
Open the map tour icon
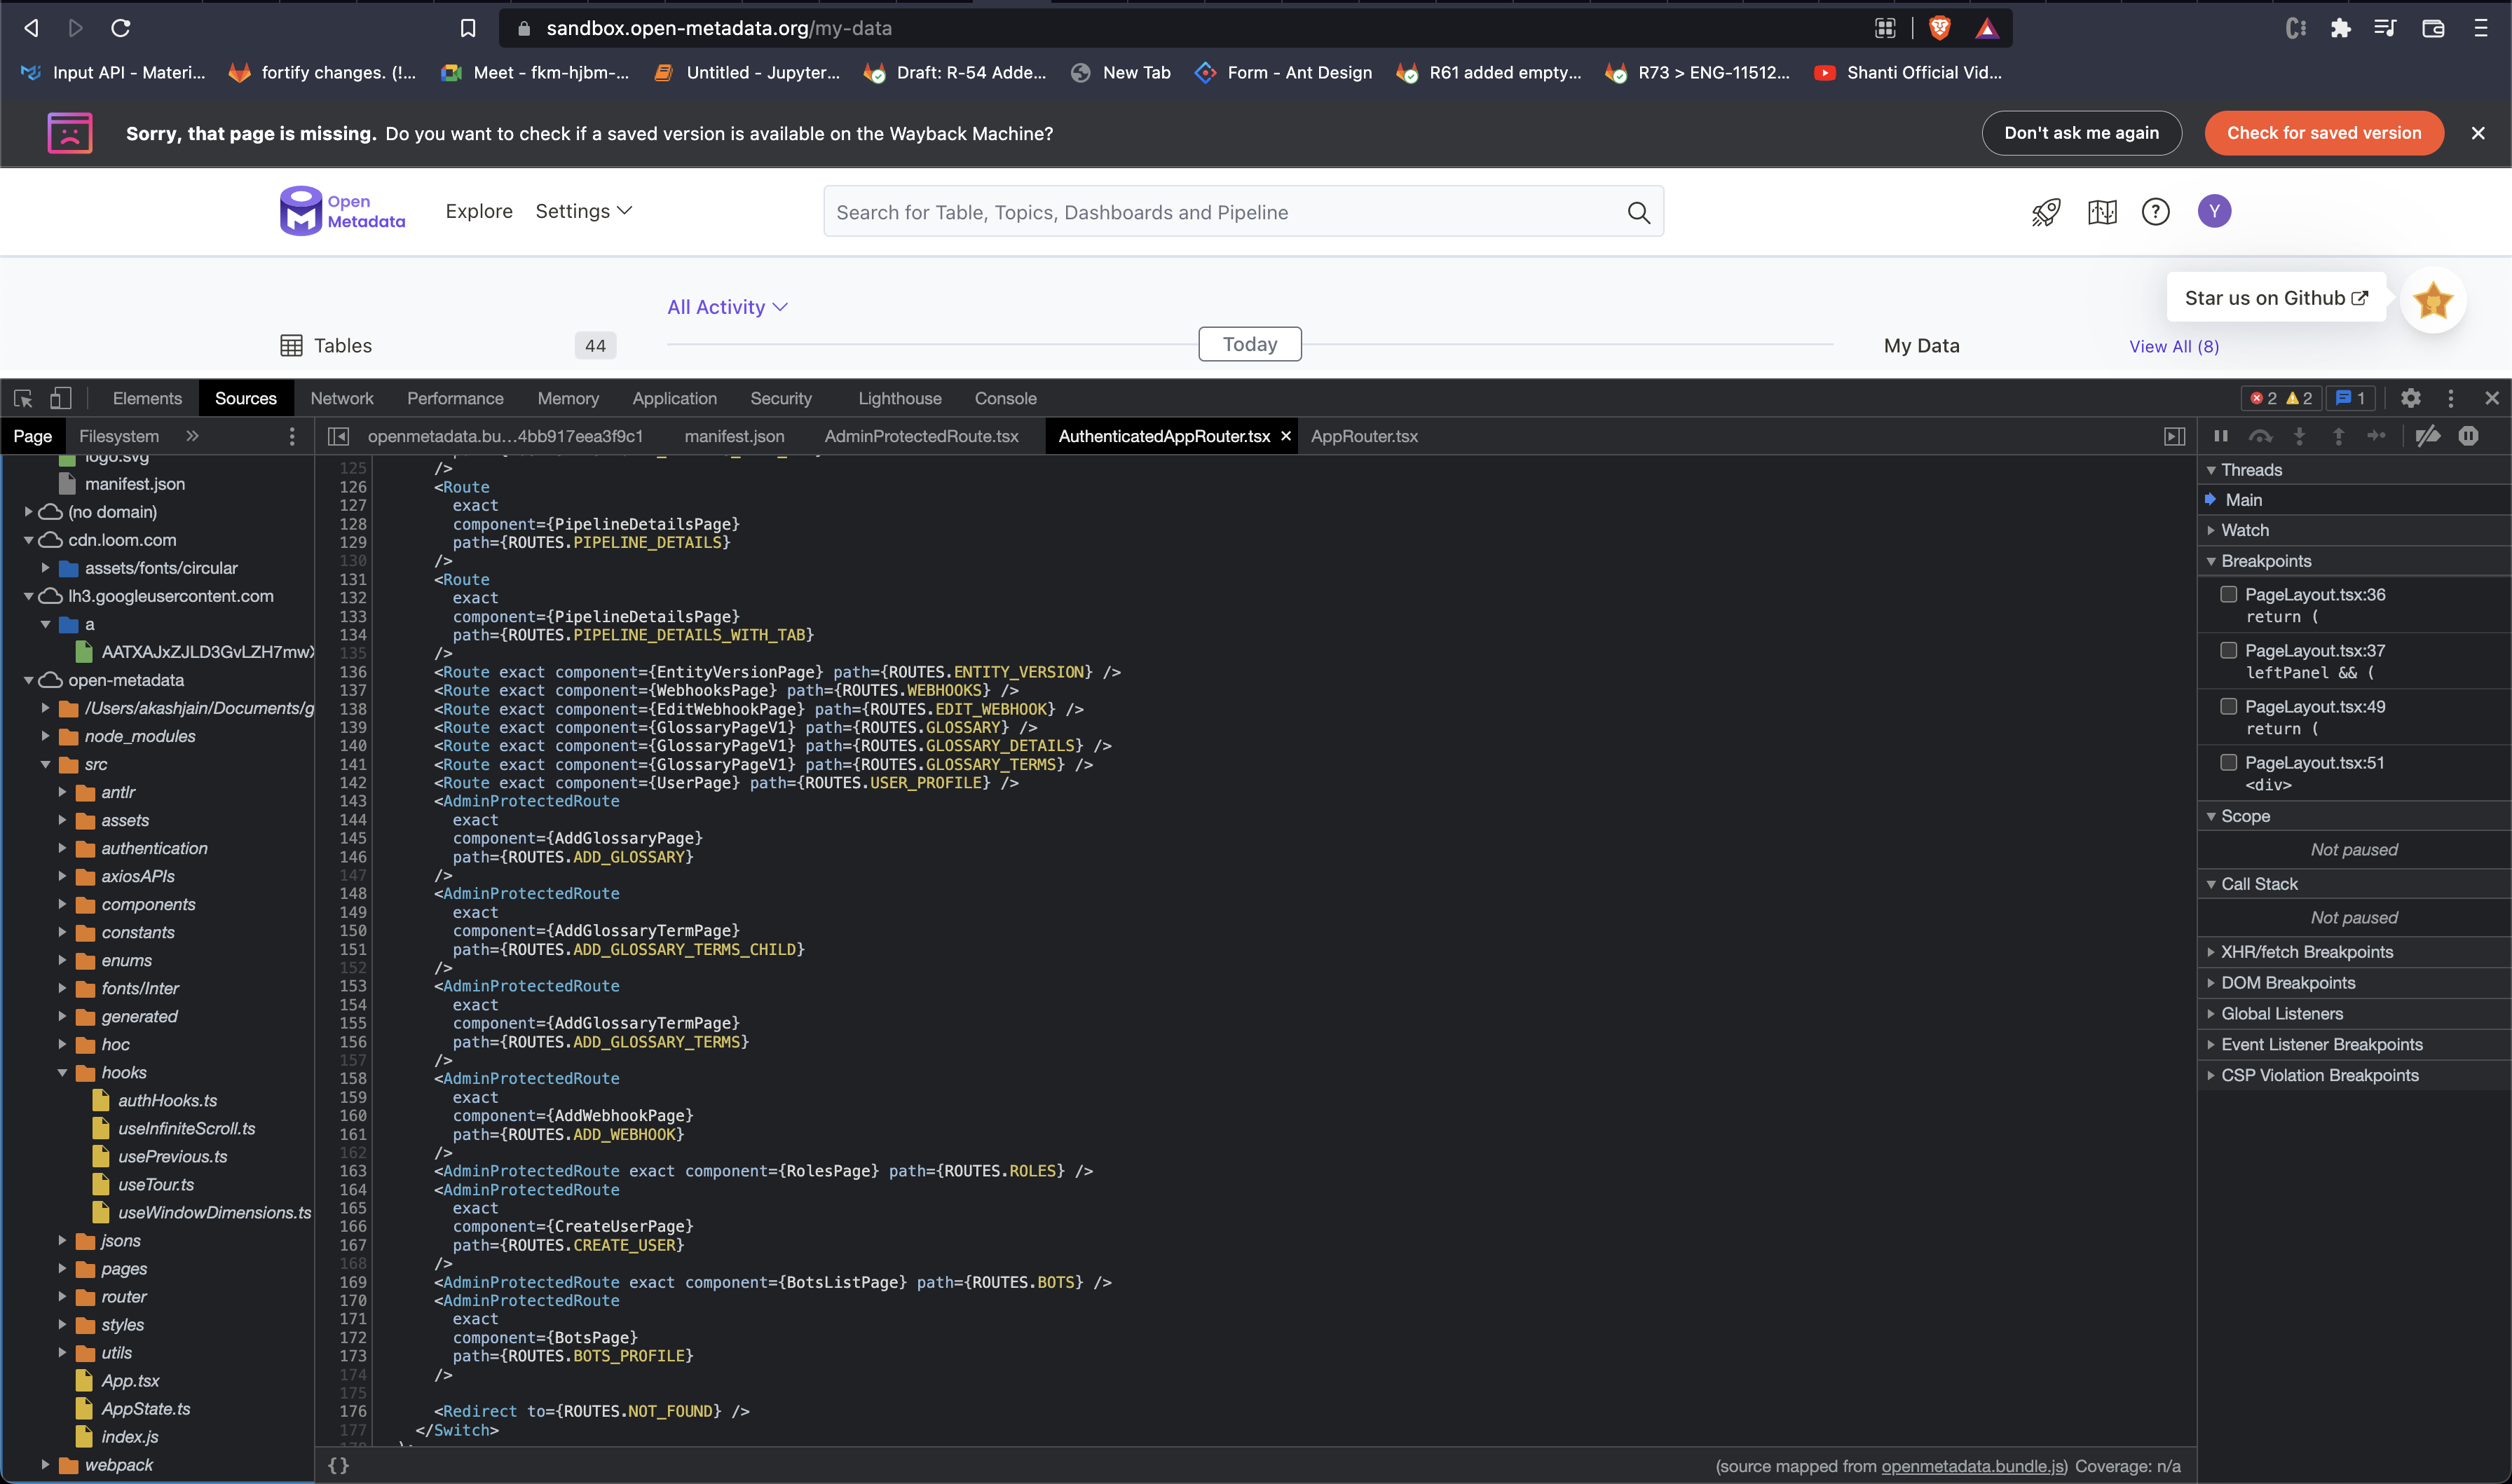click(2102, 212)
